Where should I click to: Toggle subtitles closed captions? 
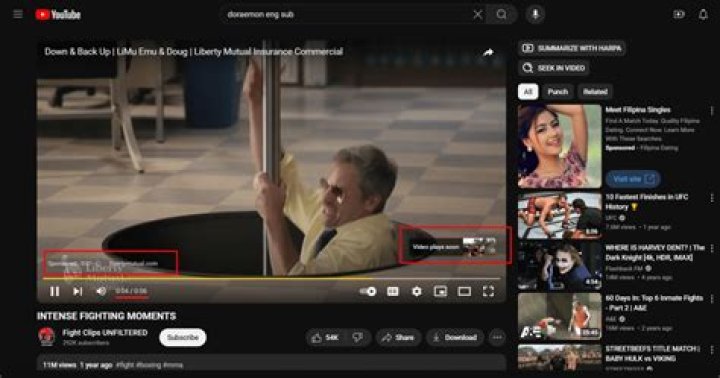point(393,291)
